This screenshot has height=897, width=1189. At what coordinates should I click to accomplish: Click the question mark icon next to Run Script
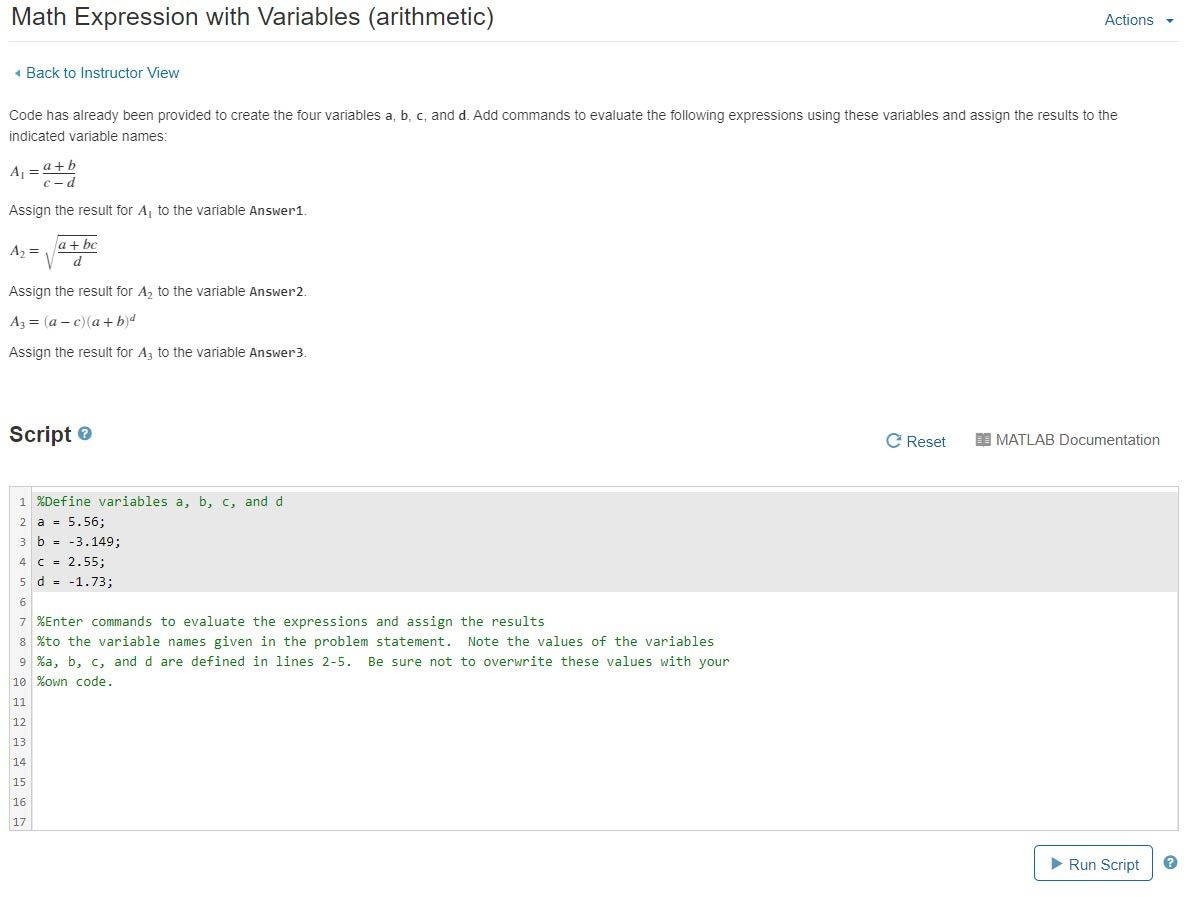[x=1170, y=860]
